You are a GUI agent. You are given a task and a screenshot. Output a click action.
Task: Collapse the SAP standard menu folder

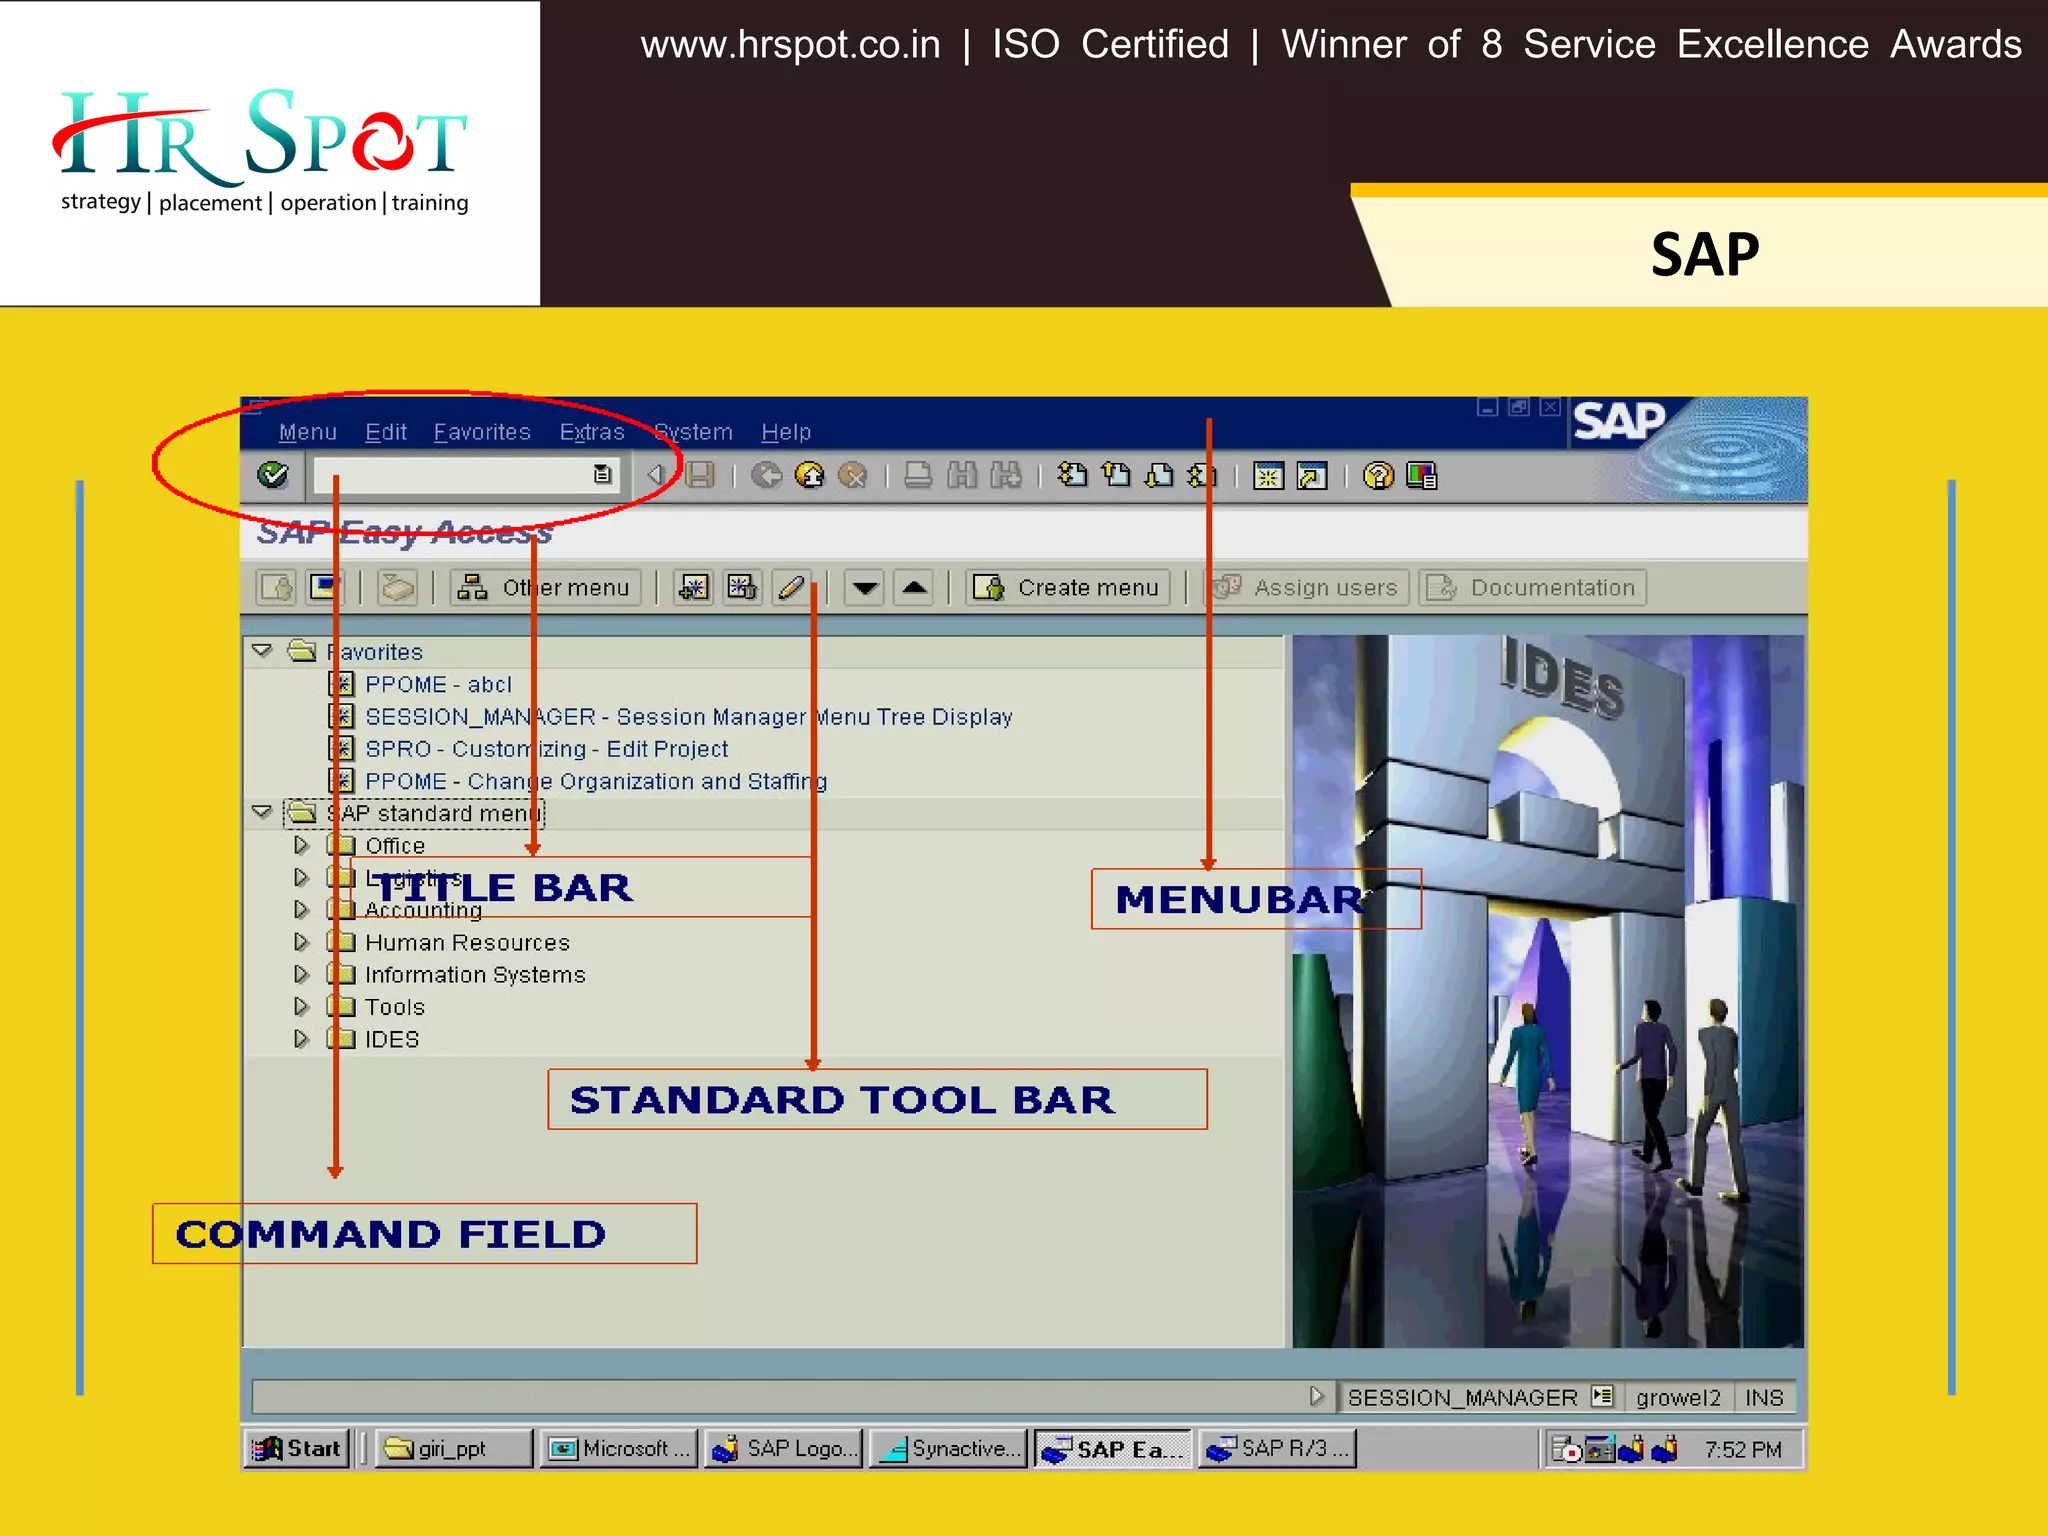[262, 812]
